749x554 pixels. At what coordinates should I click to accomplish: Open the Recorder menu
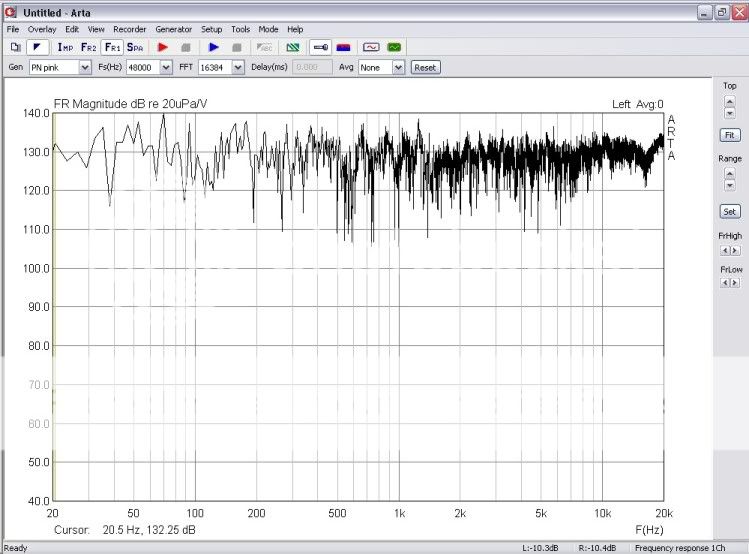point(129,30)
